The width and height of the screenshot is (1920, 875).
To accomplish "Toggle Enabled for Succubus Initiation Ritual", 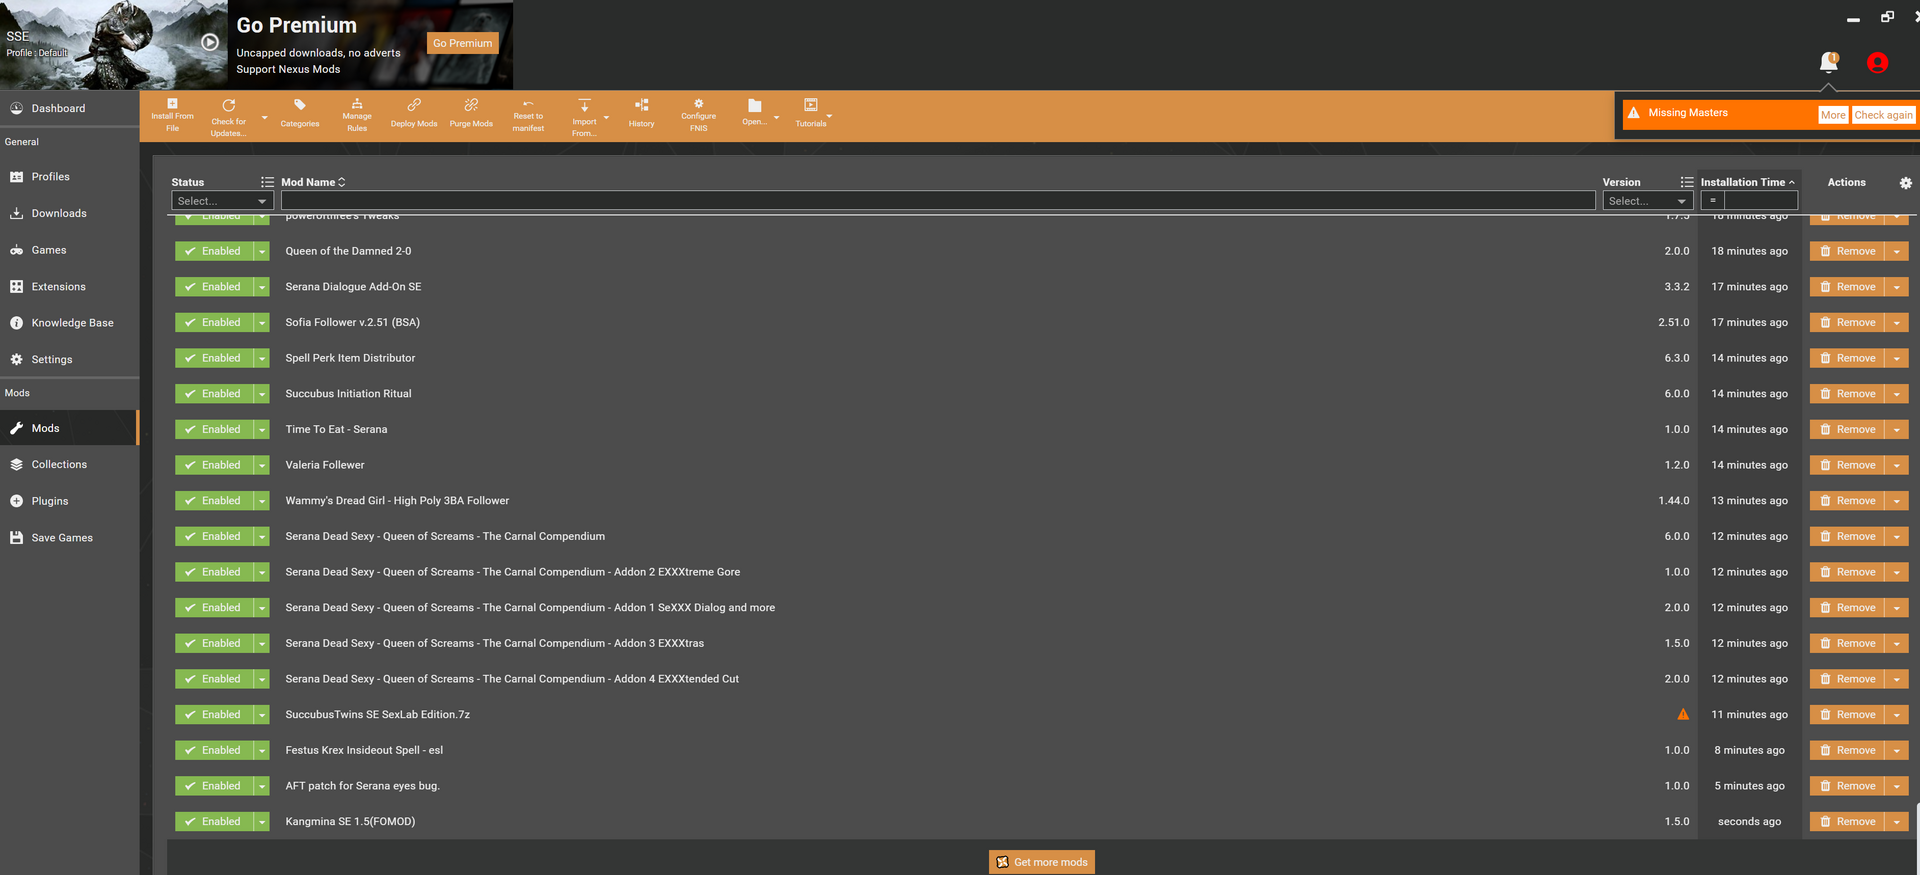I will pos(214,394).
